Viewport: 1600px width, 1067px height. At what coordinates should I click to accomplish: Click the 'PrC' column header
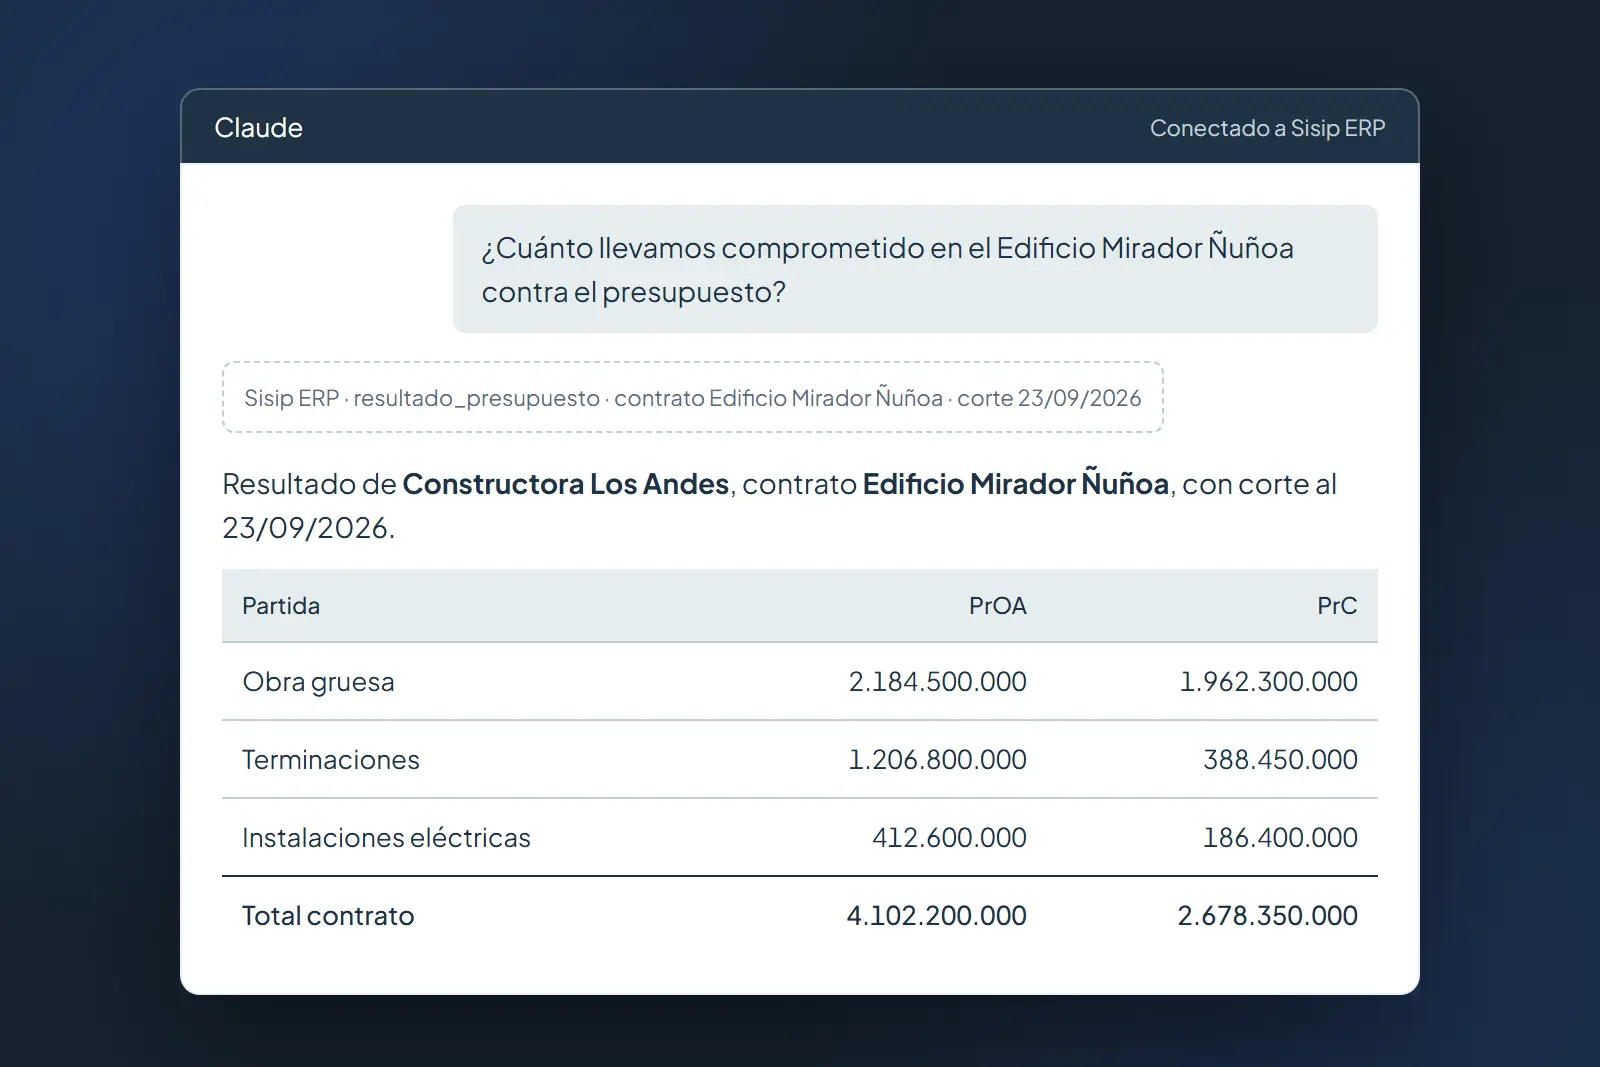(1337, 606)
